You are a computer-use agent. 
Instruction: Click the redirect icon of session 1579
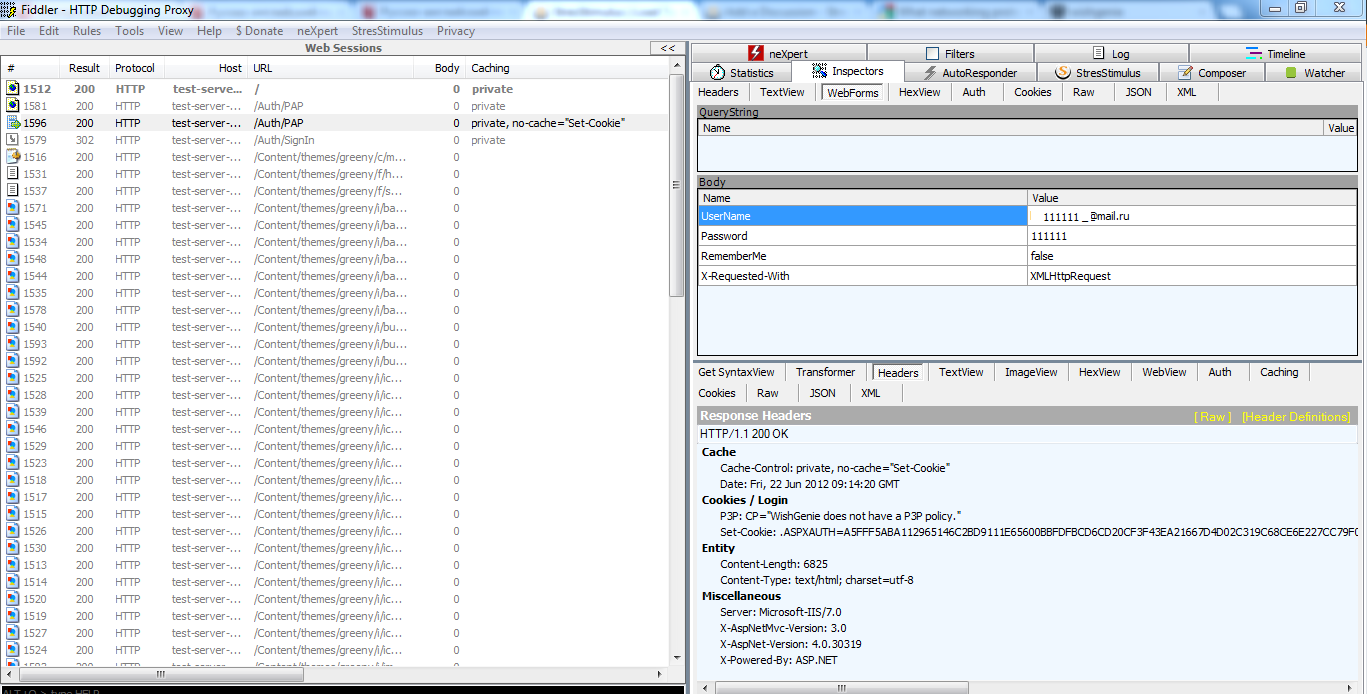13,140
